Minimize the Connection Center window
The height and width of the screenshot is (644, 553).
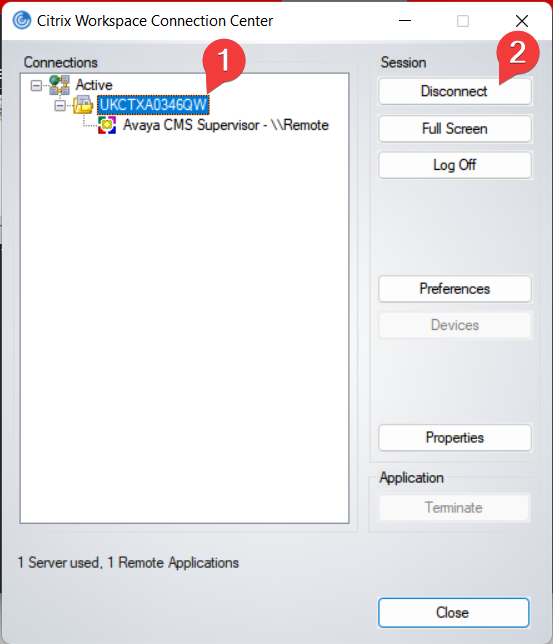[405, 21]
